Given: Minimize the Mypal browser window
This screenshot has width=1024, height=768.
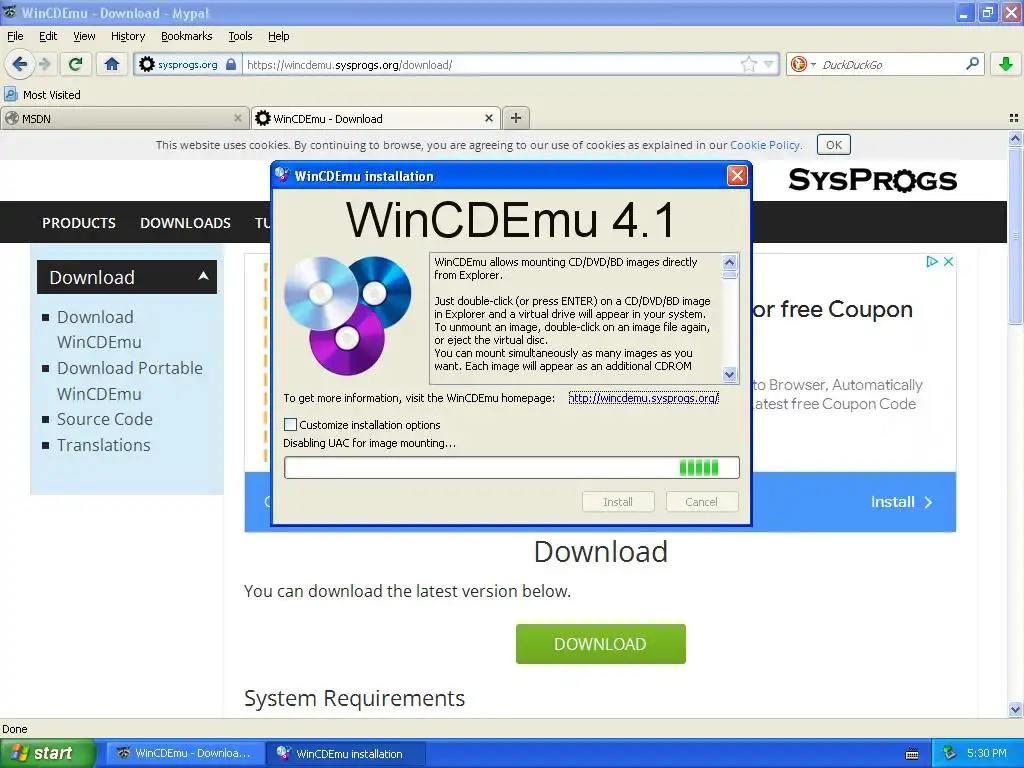Looking at the screenshot, I should 965,12.
